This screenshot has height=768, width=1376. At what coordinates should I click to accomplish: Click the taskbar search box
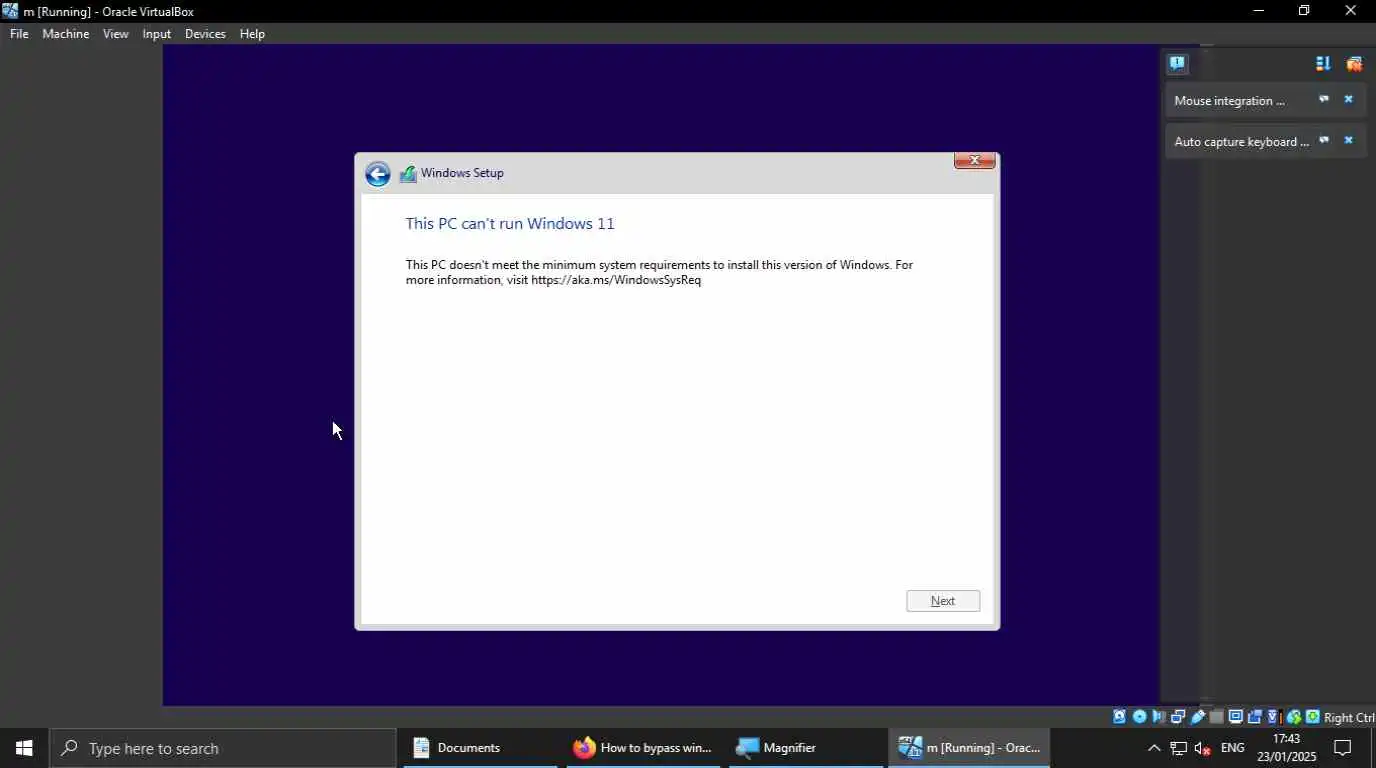[x=223, y=748]
